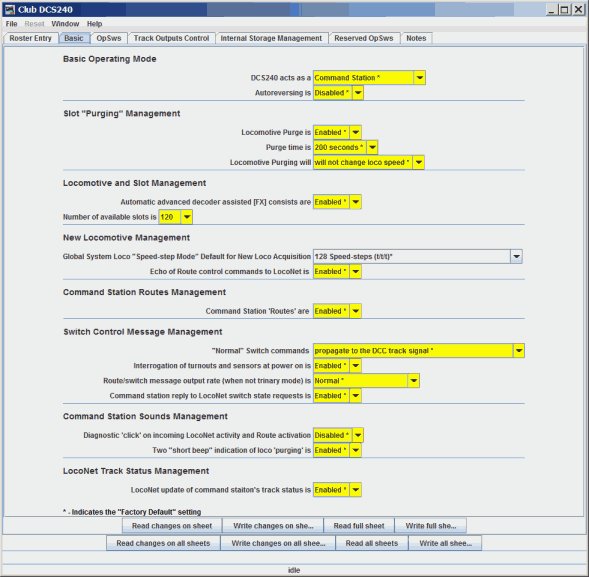Switch to the Notes tab
The width and height of the screenshot is (589, 577).
416,38
